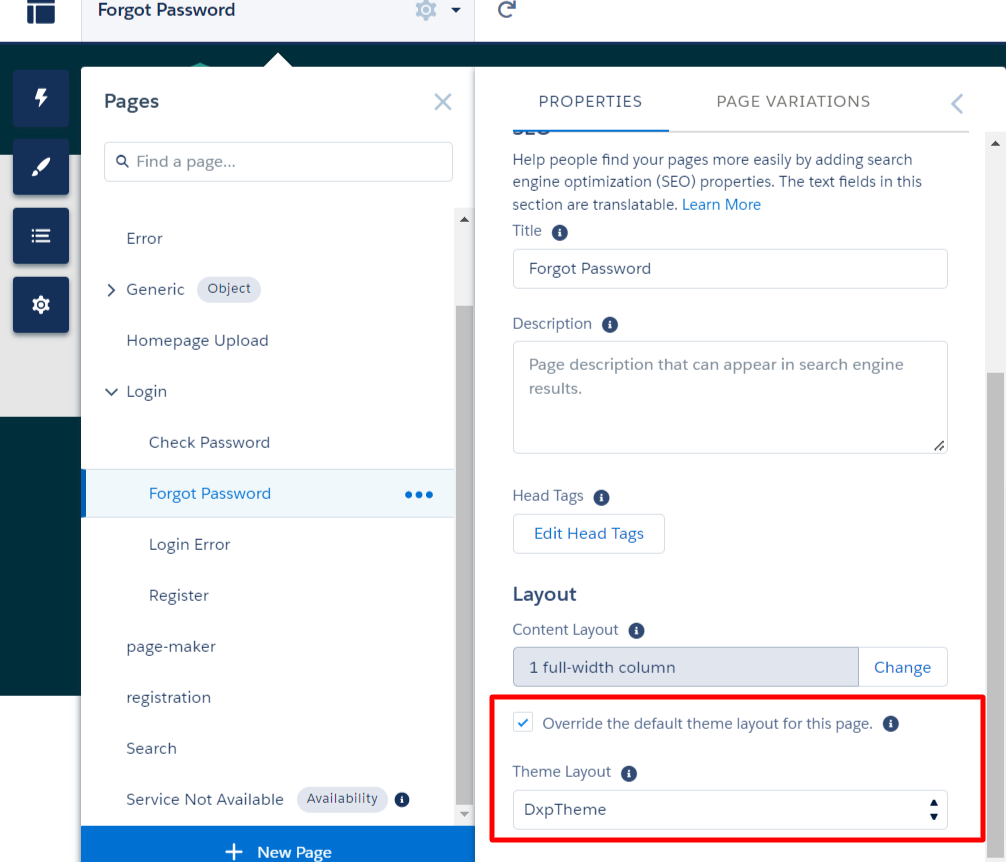Viewport: 1006px width, 862px height.
Task: Open the Theme paintbrush panel
Action: (41, 167)
